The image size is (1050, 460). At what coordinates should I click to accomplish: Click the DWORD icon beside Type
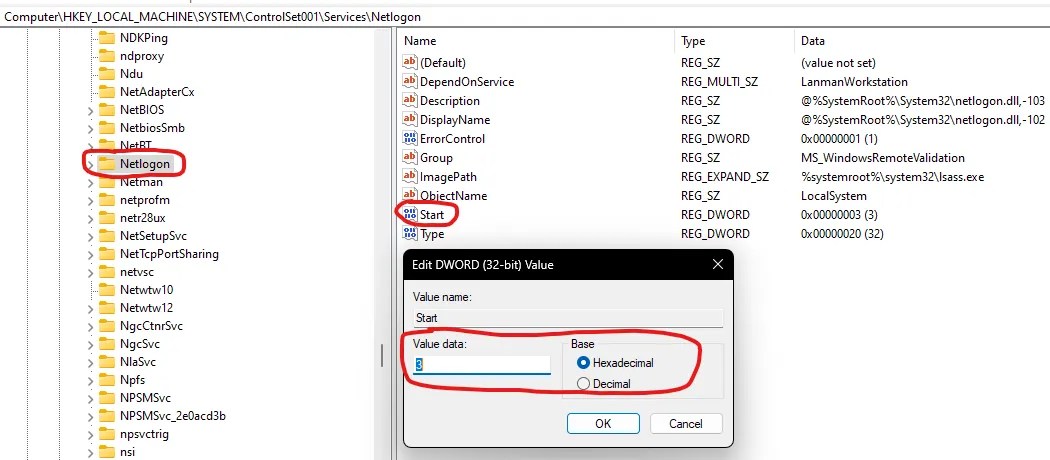click(410, 234)
